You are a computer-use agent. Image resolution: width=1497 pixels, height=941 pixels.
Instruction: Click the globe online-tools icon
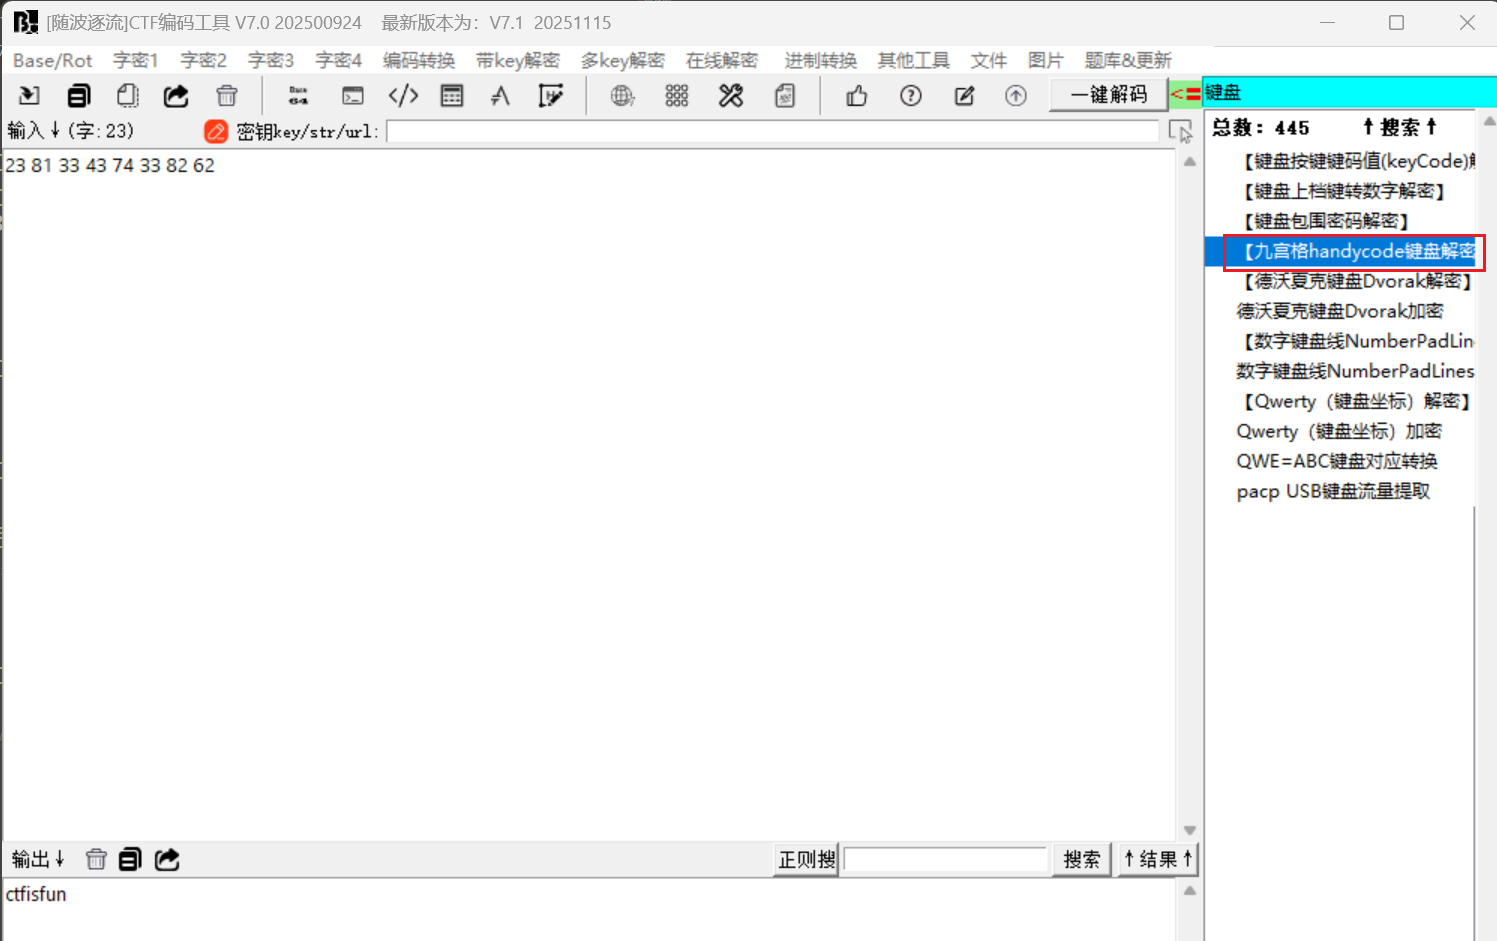point(622,95)
